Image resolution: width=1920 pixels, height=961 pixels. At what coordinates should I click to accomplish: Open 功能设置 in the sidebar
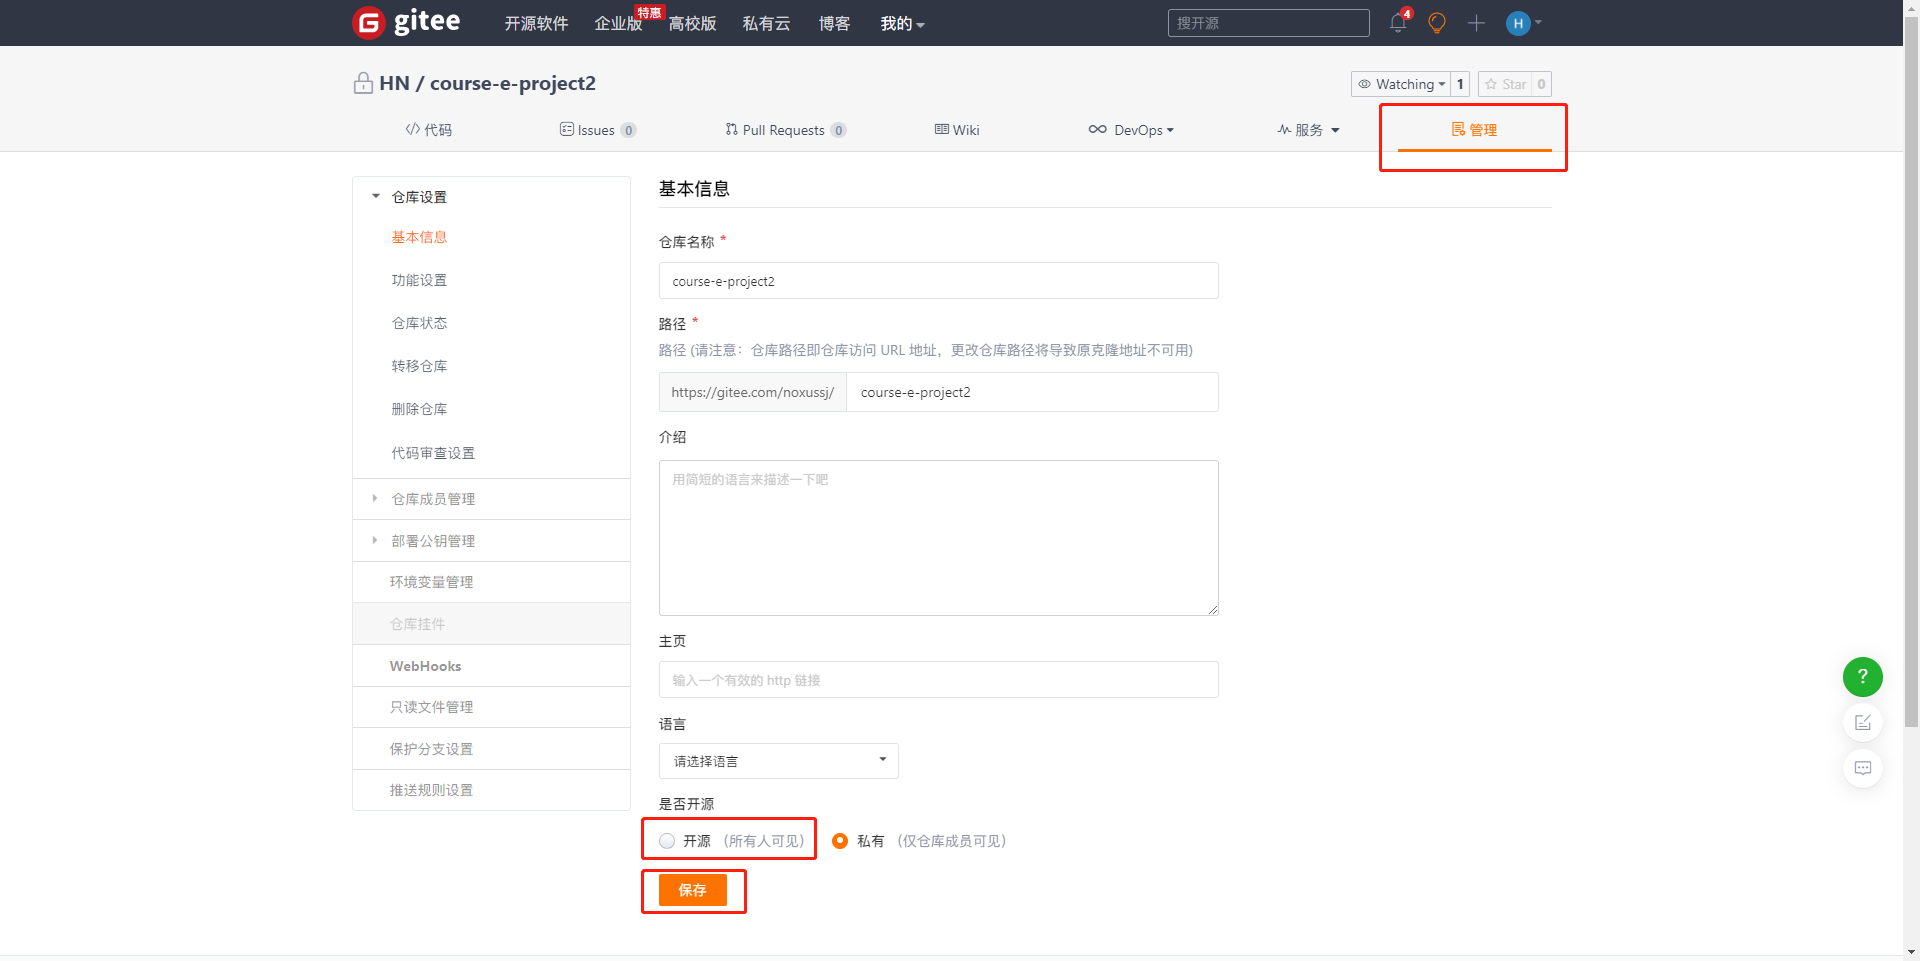tap(419, 280)
